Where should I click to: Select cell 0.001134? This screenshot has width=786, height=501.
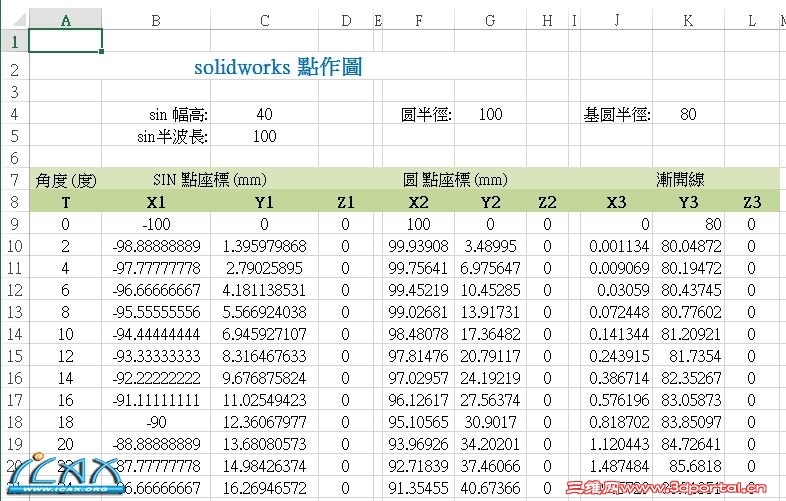(617, 246)
